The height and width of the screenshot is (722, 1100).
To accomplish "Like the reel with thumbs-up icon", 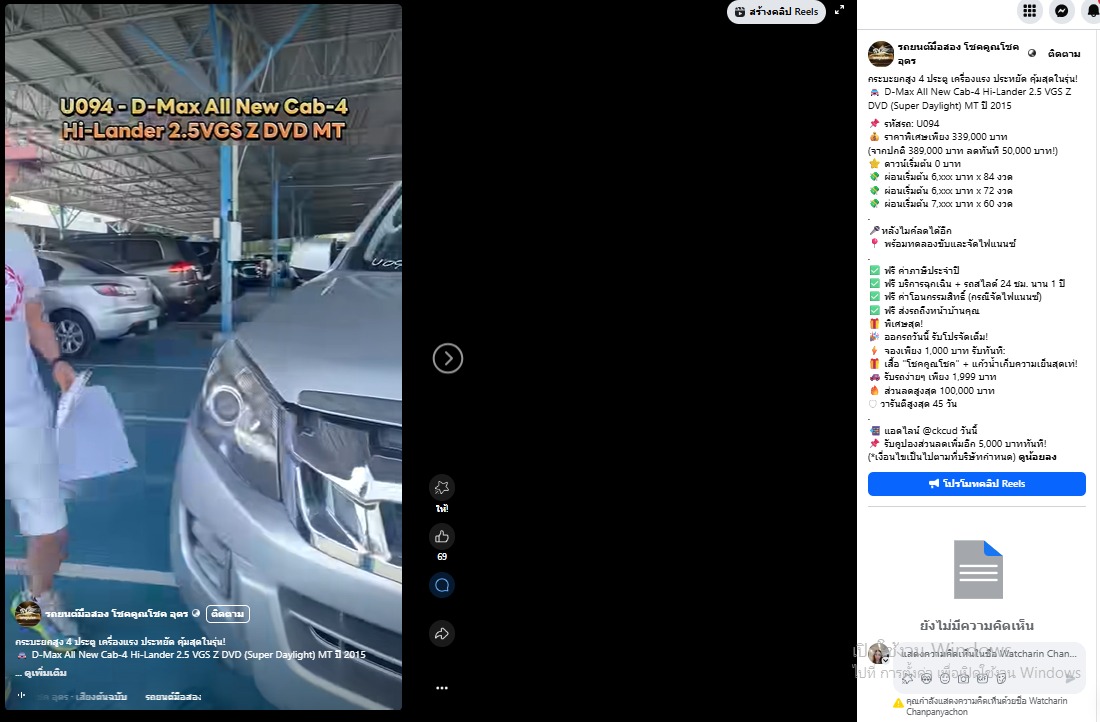I will coord(441,537).
